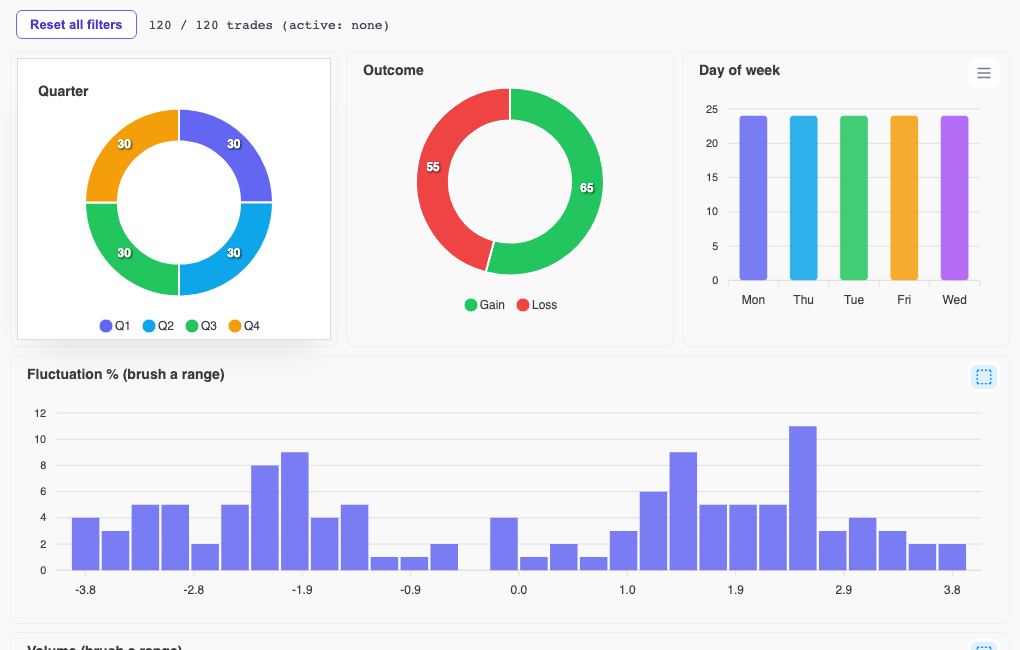Toggle Q3 legend item in Quarter chart

click(201, 326)
